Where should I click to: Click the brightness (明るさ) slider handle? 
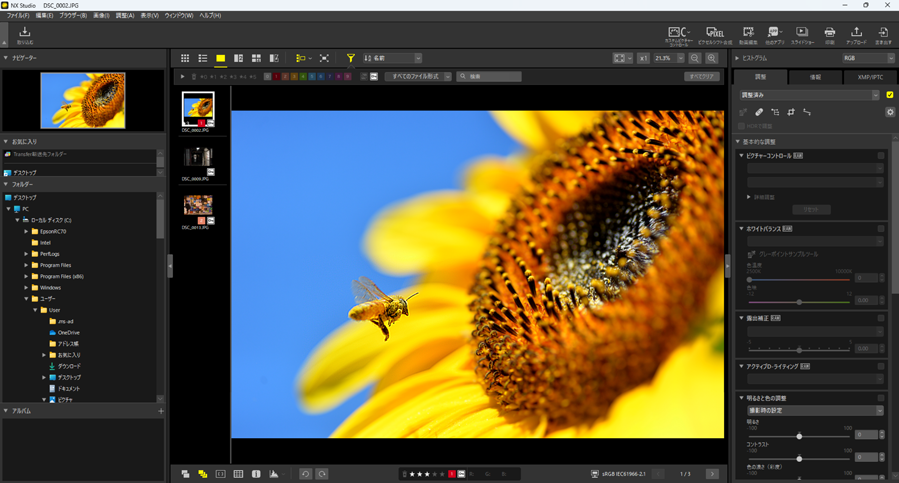coord(799,436)
